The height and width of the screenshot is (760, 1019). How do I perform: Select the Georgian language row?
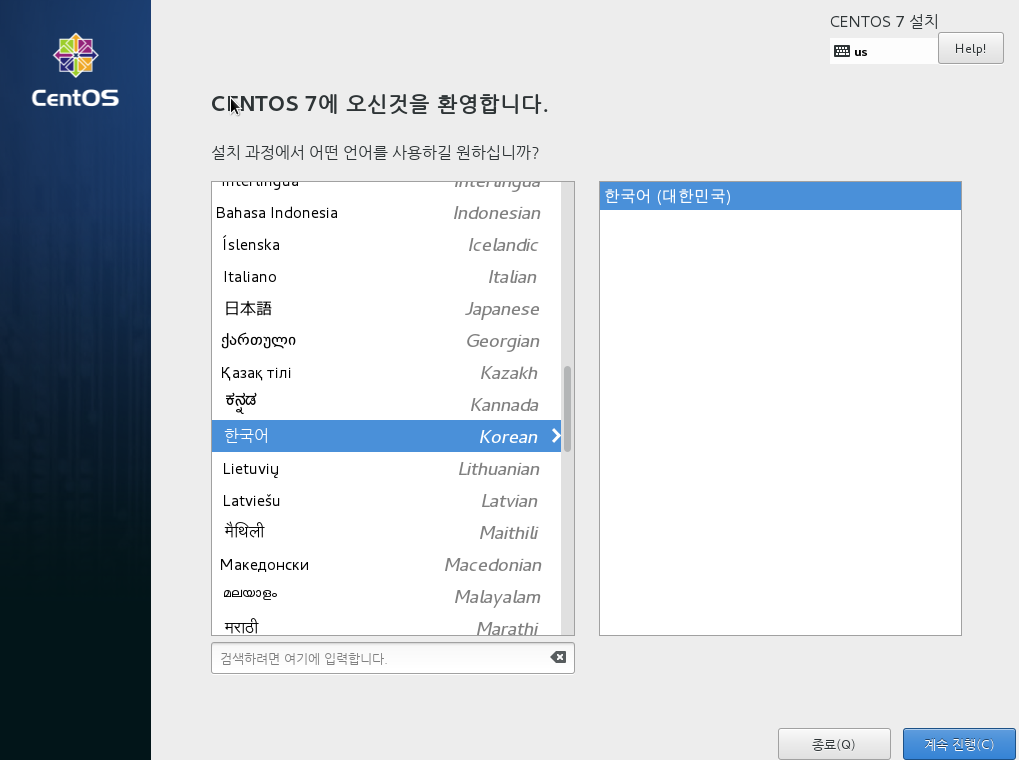tap(386, 340)
